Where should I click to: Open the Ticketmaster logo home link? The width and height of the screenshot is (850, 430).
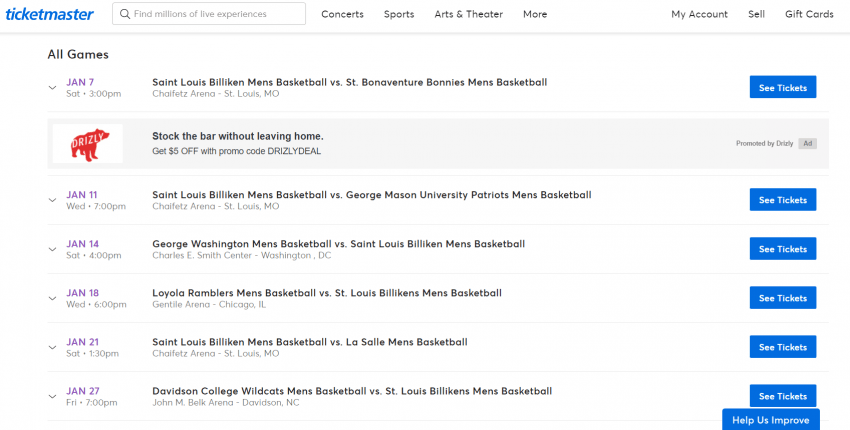click(49, 14)
